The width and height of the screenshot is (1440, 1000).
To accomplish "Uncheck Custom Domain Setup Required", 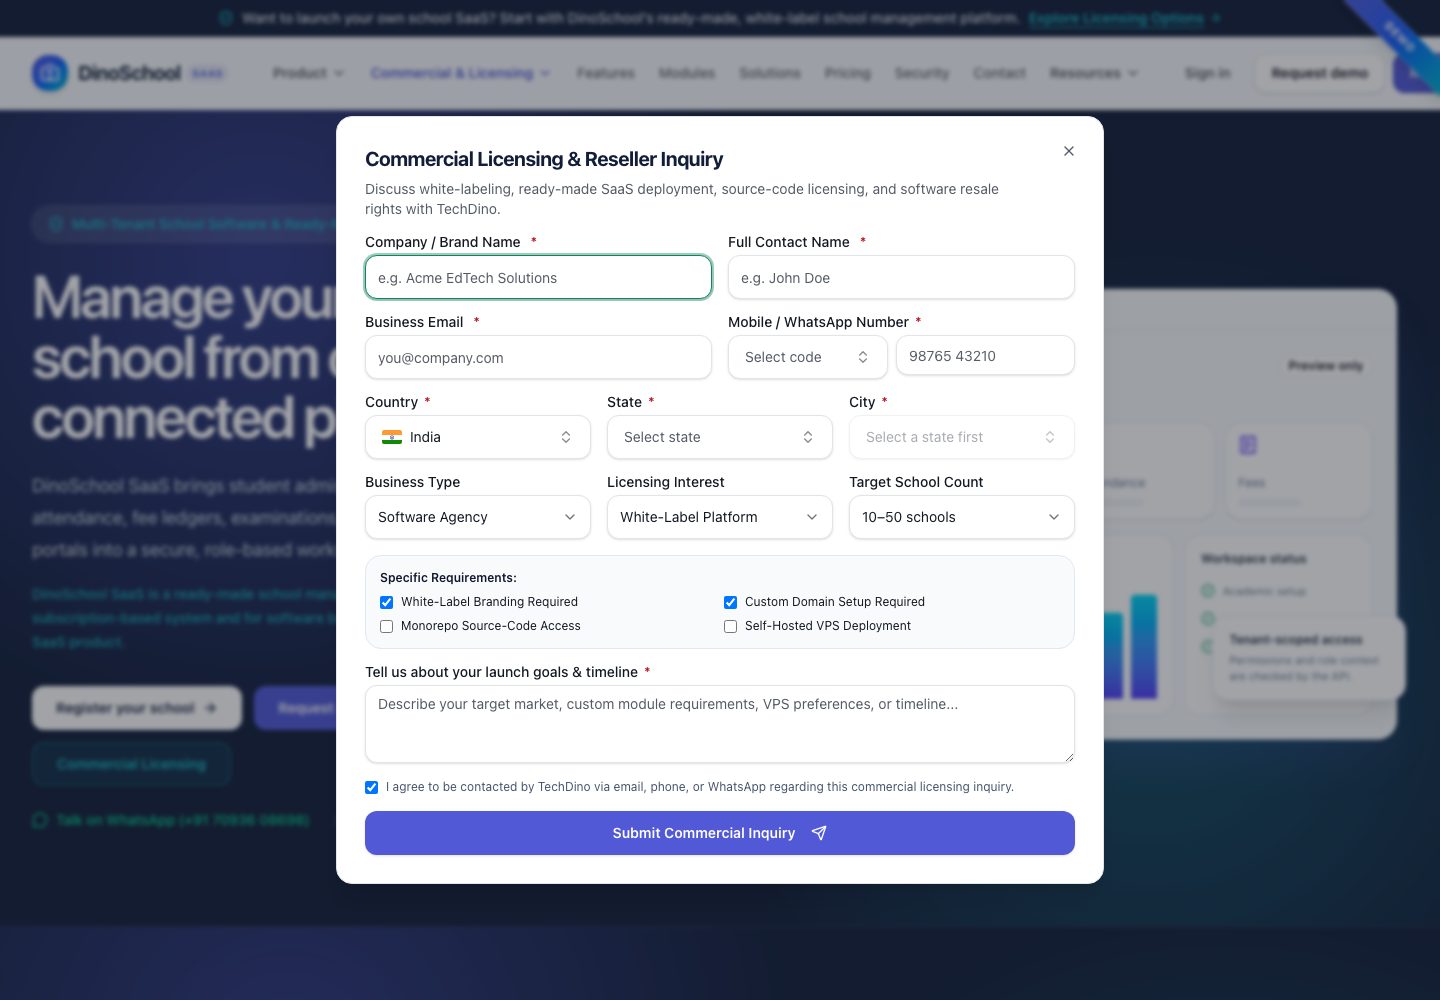I will 731,602.
